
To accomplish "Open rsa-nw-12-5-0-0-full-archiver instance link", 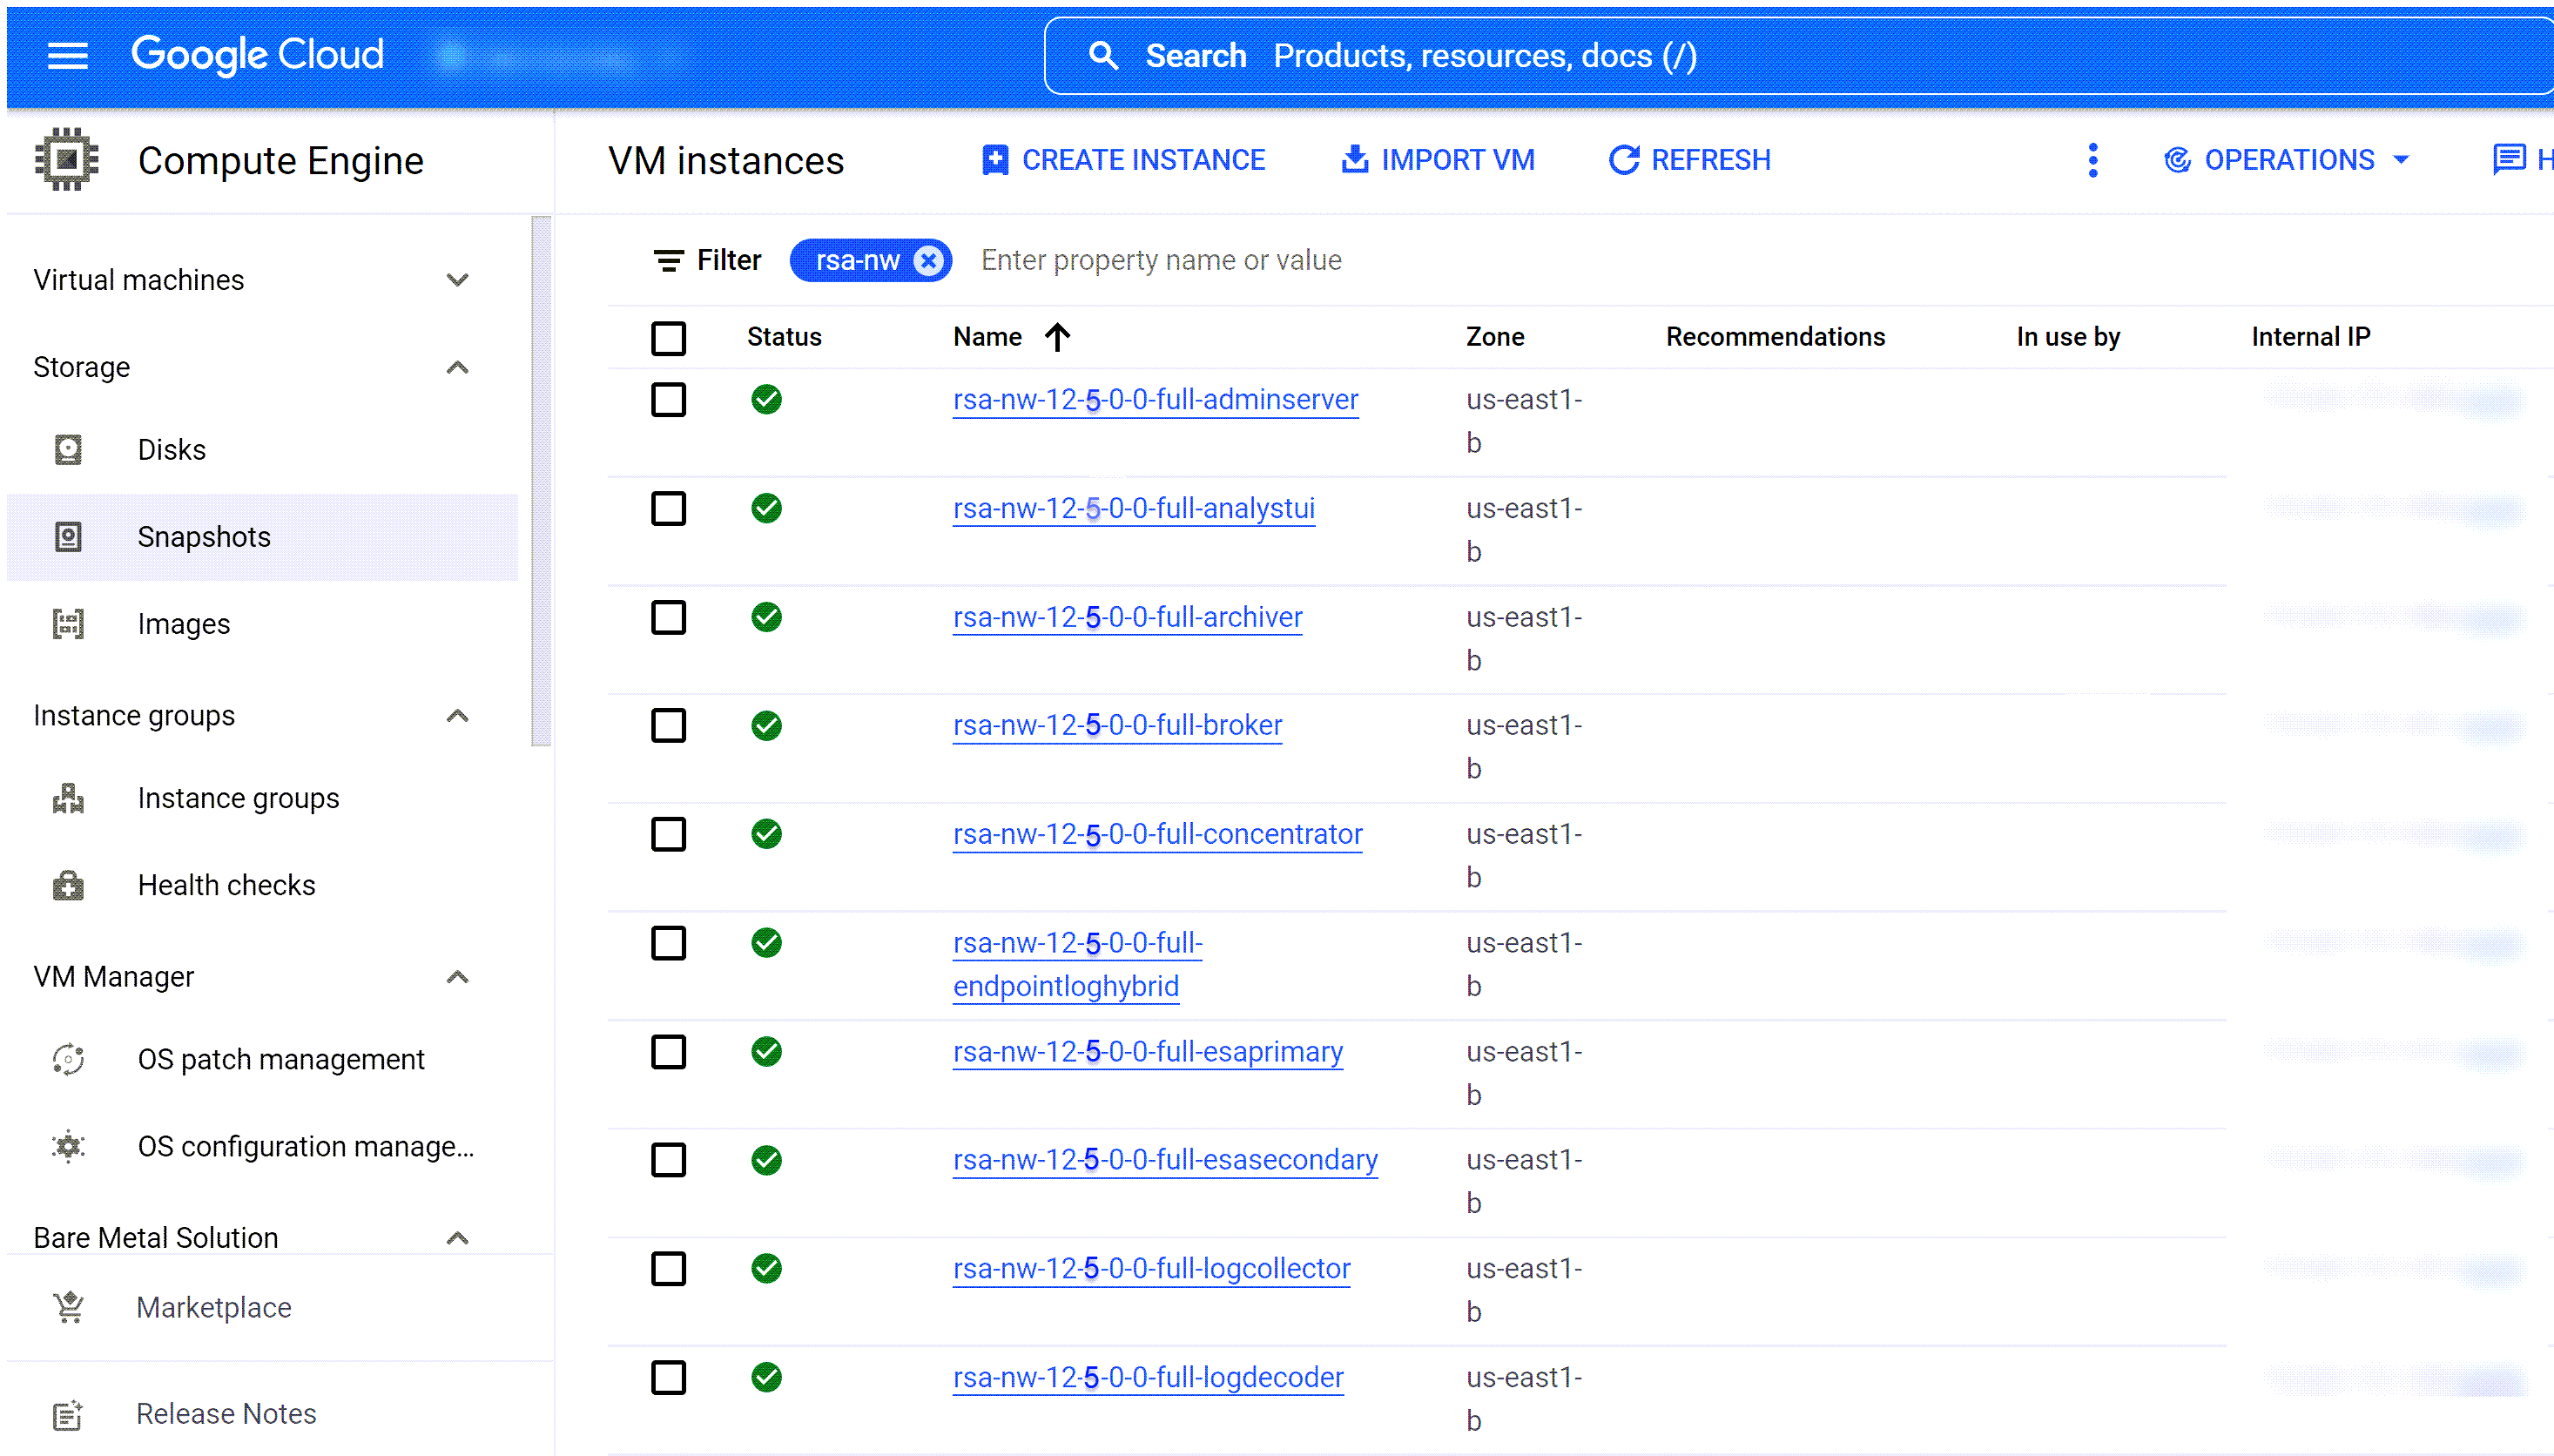I will click(x=1127, y=617).
